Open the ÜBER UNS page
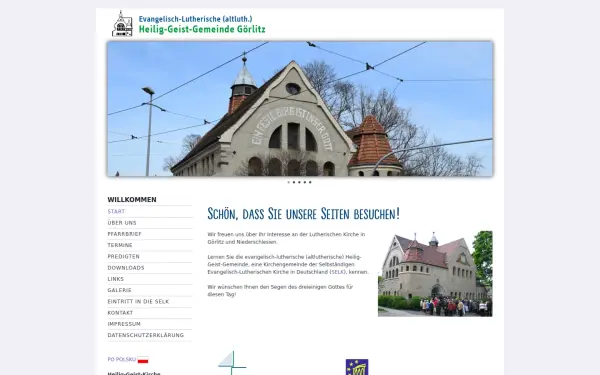The height and width of the screenshot is (375, 600). (x=122, y=223)
